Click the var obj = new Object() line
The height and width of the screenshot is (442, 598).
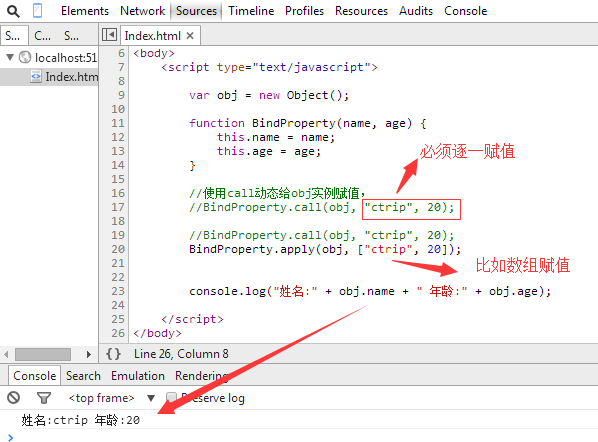click(269, 95)
